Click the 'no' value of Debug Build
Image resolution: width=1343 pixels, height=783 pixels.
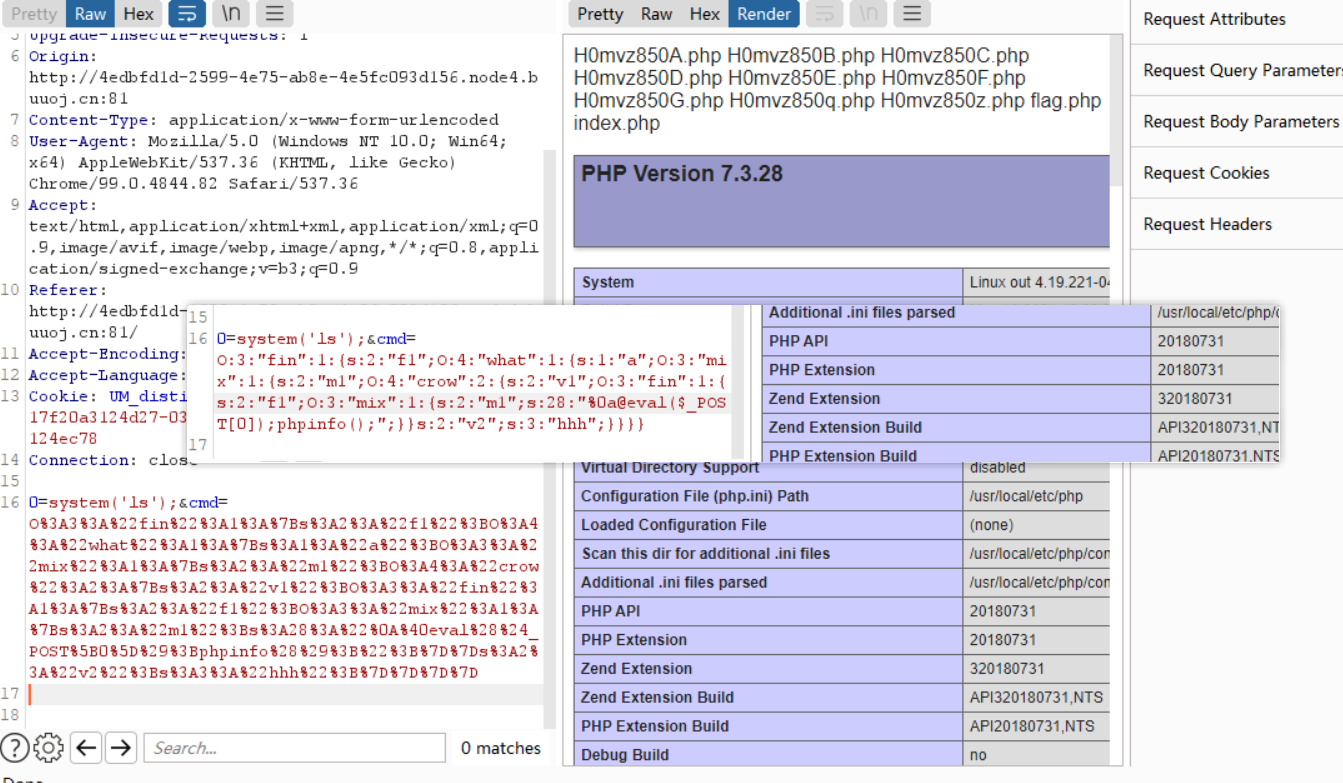click(978, 755)
